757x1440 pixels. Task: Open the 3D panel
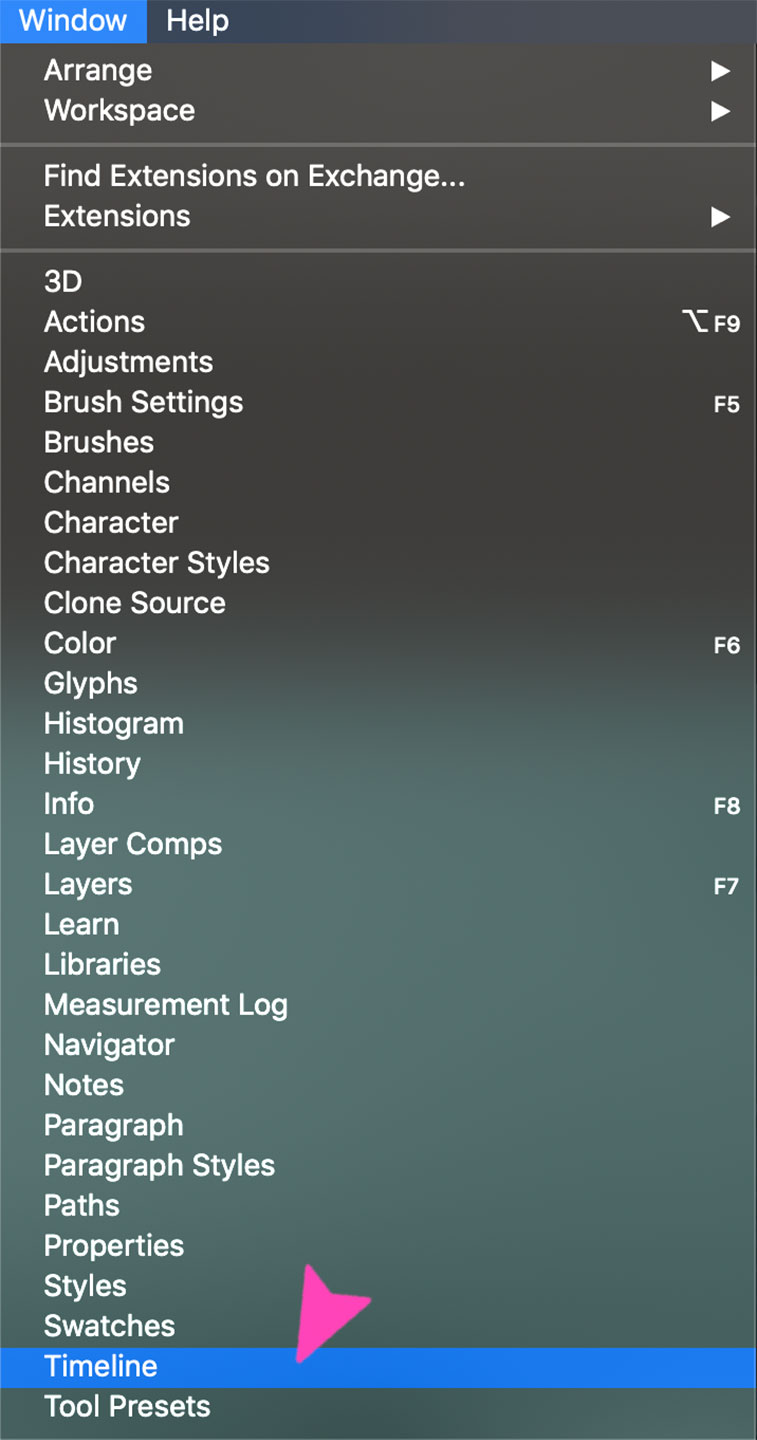tap(63, 282)
